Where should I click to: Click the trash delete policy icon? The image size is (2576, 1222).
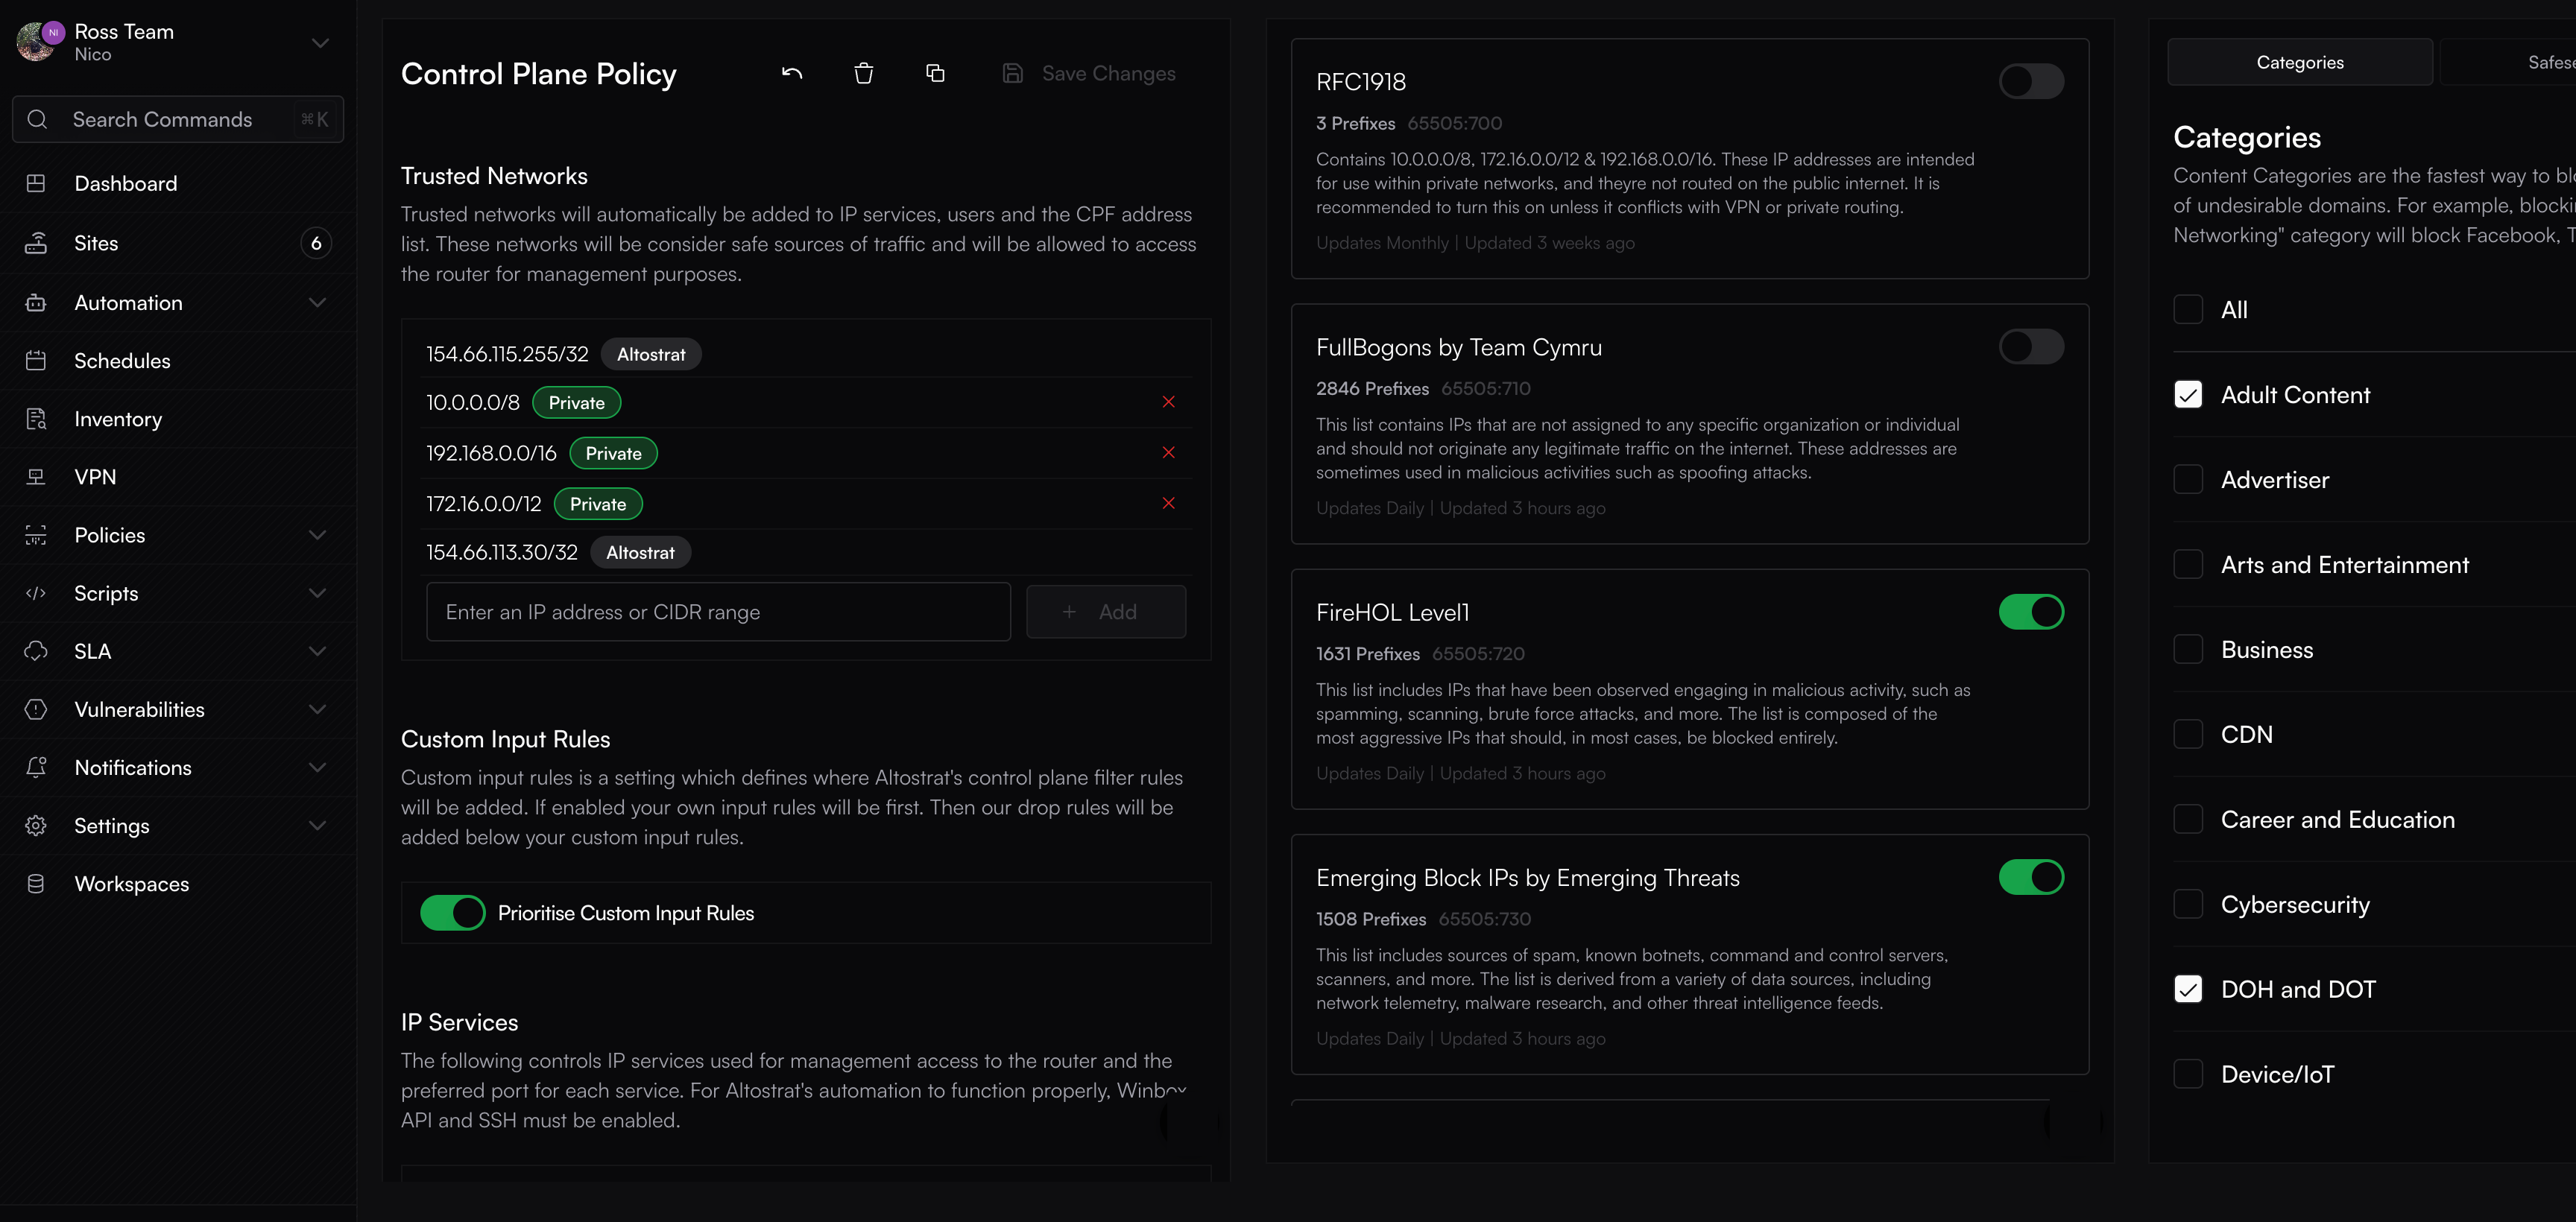click(x=863, y=74)
